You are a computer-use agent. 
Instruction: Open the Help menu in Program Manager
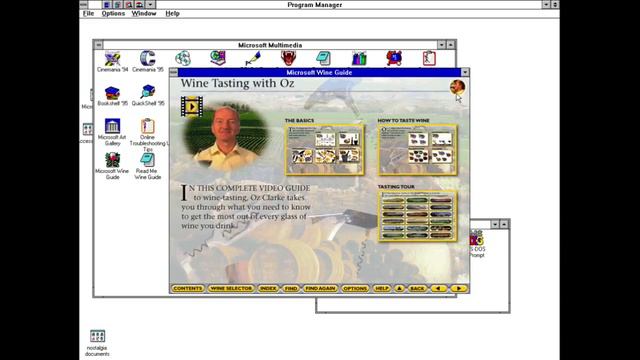(x=172, y=13)
